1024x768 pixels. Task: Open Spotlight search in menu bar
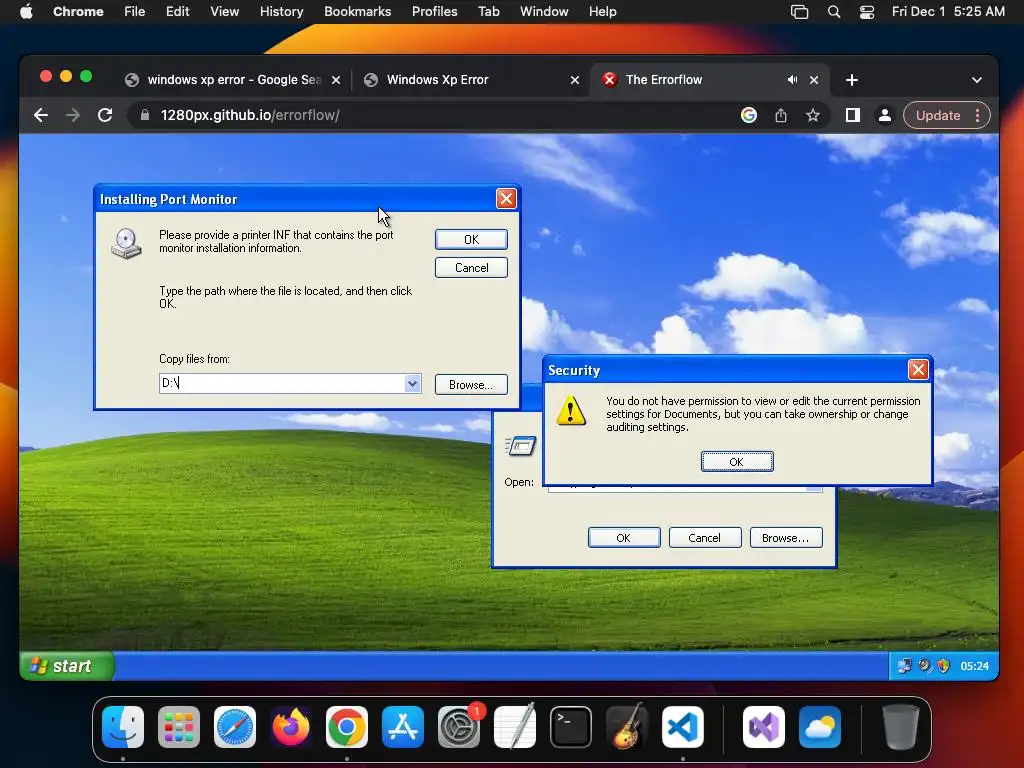coord(834,11)
